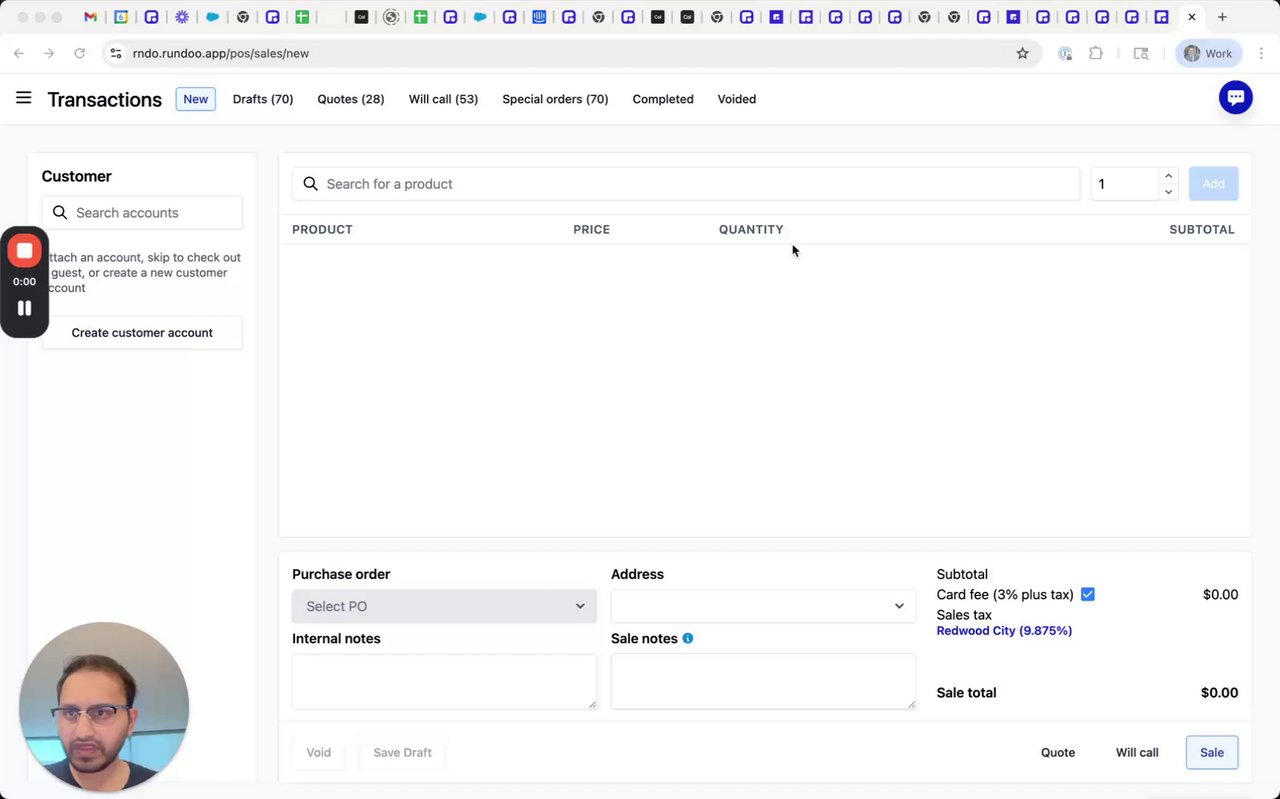This screenshot has width=1280, height=799.
Task: Expand the Select PO dropdown
Action: [x=444, y=606]
